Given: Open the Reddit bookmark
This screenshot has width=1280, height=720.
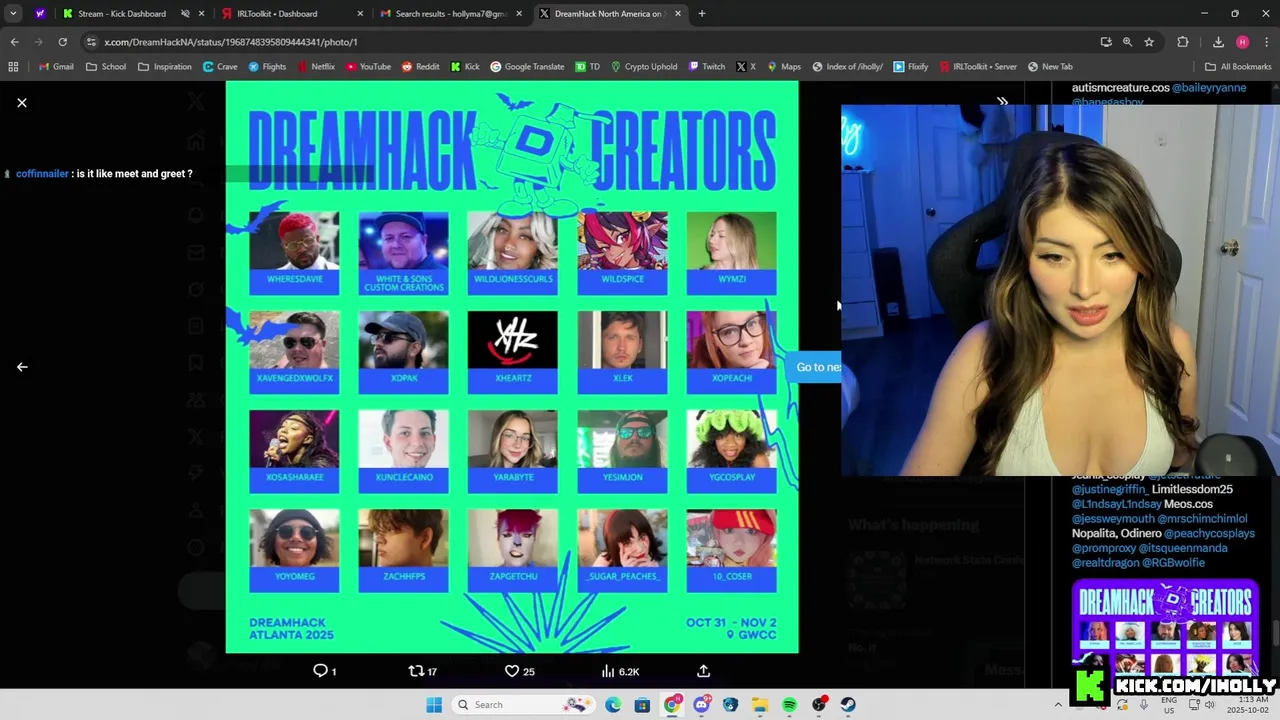Looking at the screenshot, I should pyautogui.click(x=421, y=67).
